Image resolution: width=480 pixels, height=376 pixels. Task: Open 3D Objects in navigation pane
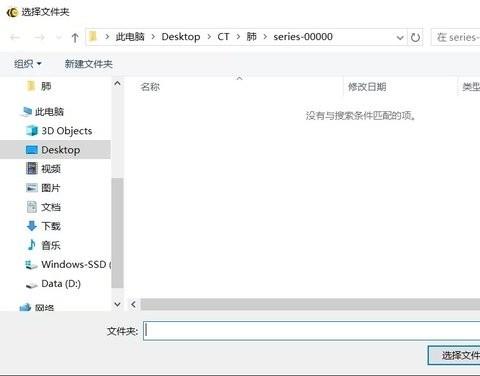(x=59, y=131)
